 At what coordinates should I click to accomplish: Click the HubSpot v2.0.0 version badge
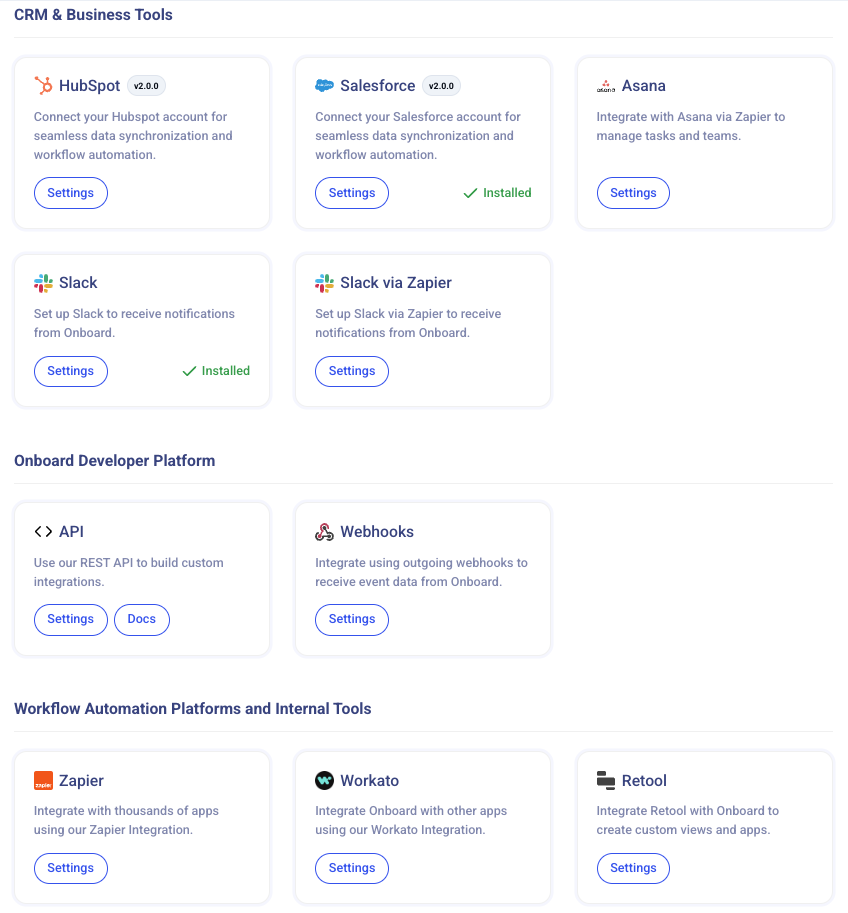(147, 86)
